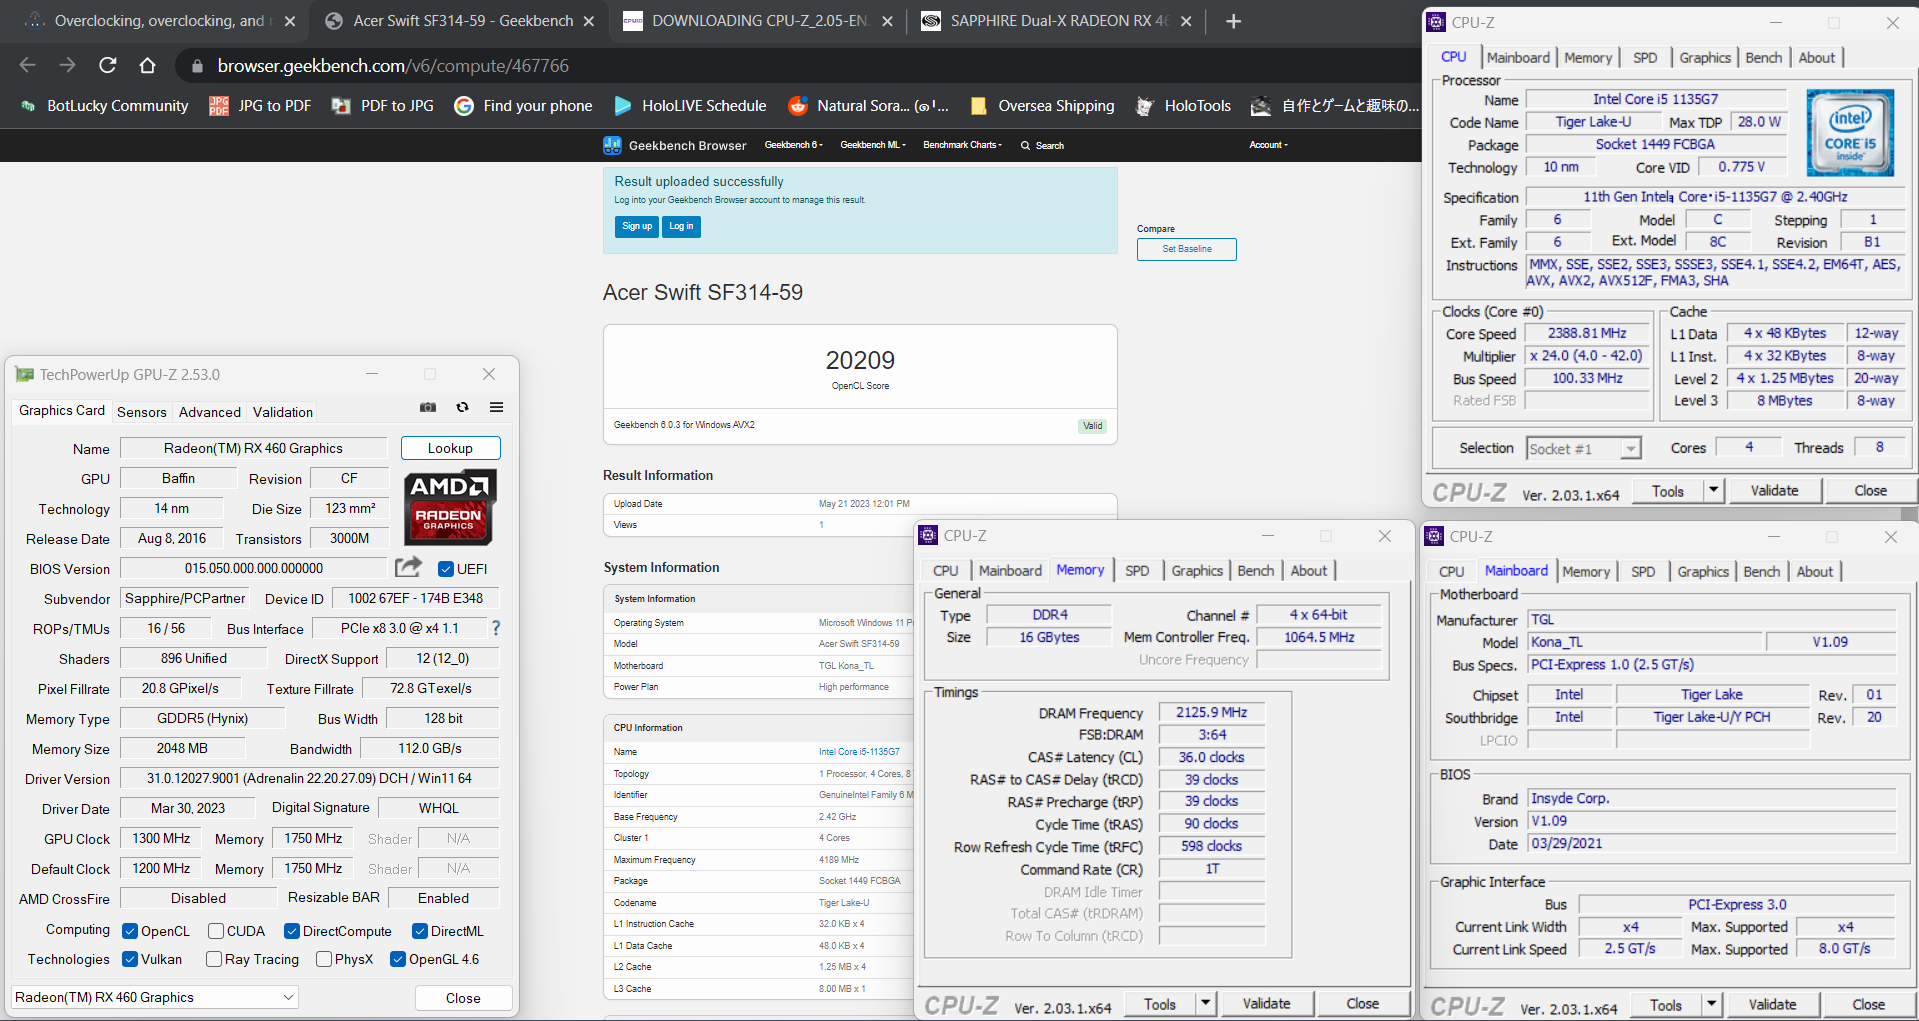The width and height of the screenshot is (1919, 1021).
Task: Click the DRAM Frequency 2125.9 MHz value
Action: 1211,713
